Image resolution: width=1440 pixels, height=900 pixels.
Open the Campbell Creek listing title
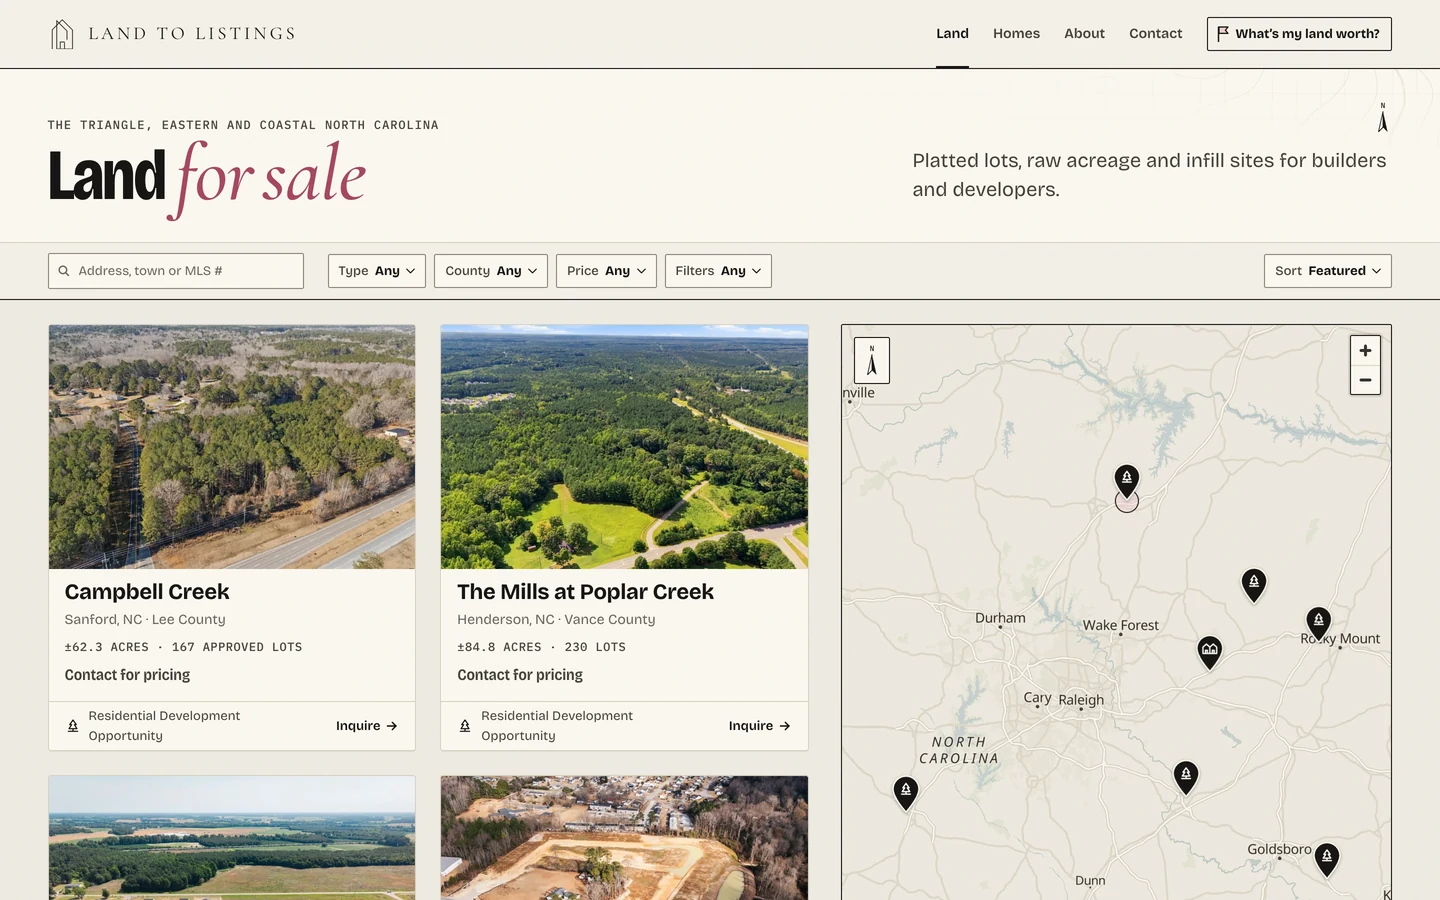tap(147, 592)
